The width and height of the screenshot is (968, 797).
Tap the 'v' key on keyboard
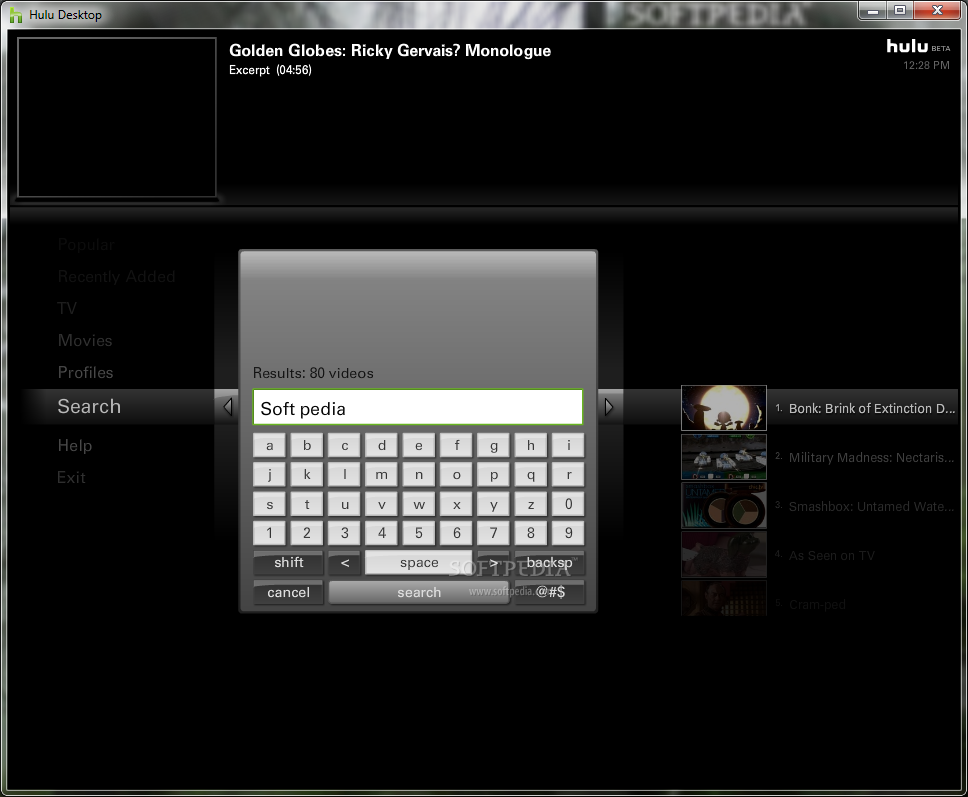(x=382, y=504)
